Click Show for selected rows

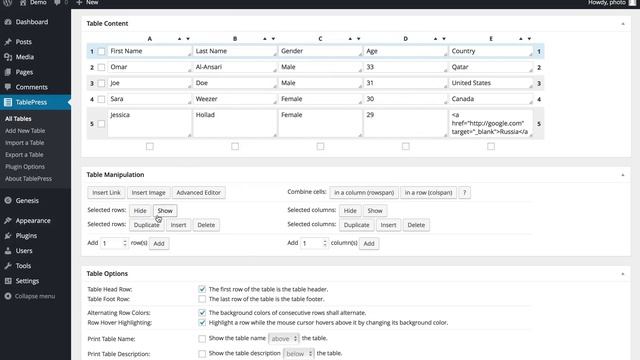pyautogui.click(x=165, y=211)
